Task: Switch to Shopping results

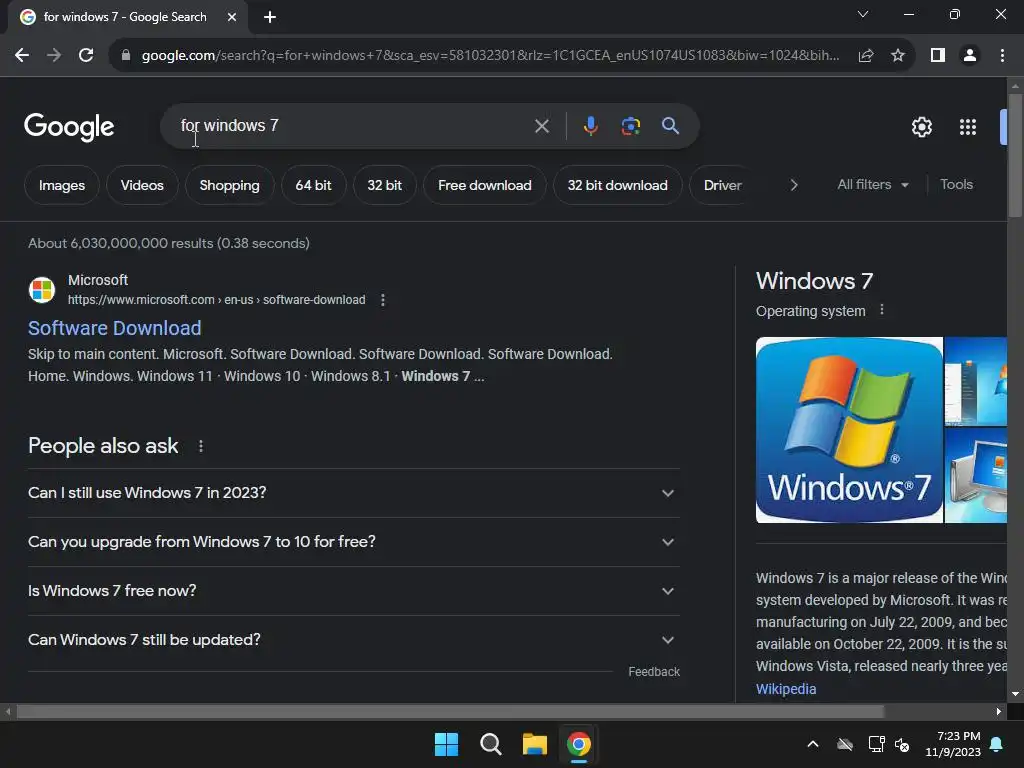Action: pyautogui.click(x=229, y=185)
